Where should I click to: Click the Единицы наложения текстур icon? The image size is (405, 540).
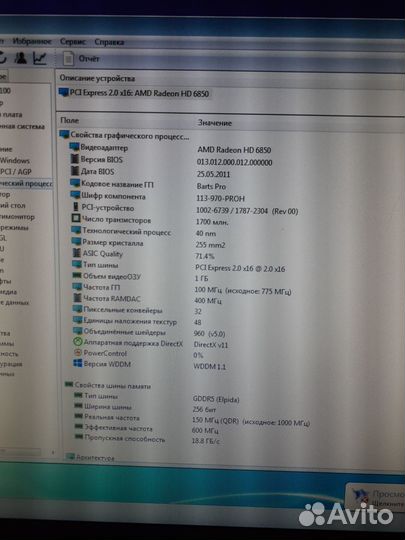(78, 320)
